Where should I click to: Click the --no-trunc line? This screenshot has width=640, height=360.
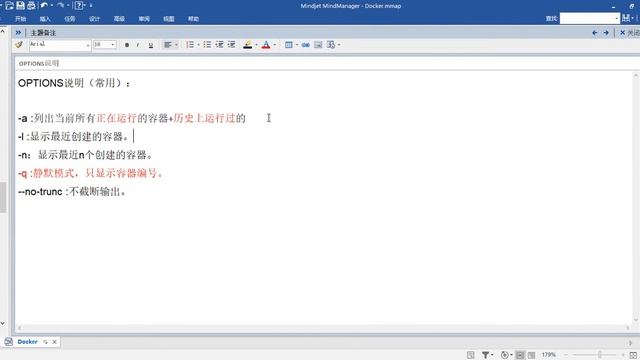click(72, 191)
